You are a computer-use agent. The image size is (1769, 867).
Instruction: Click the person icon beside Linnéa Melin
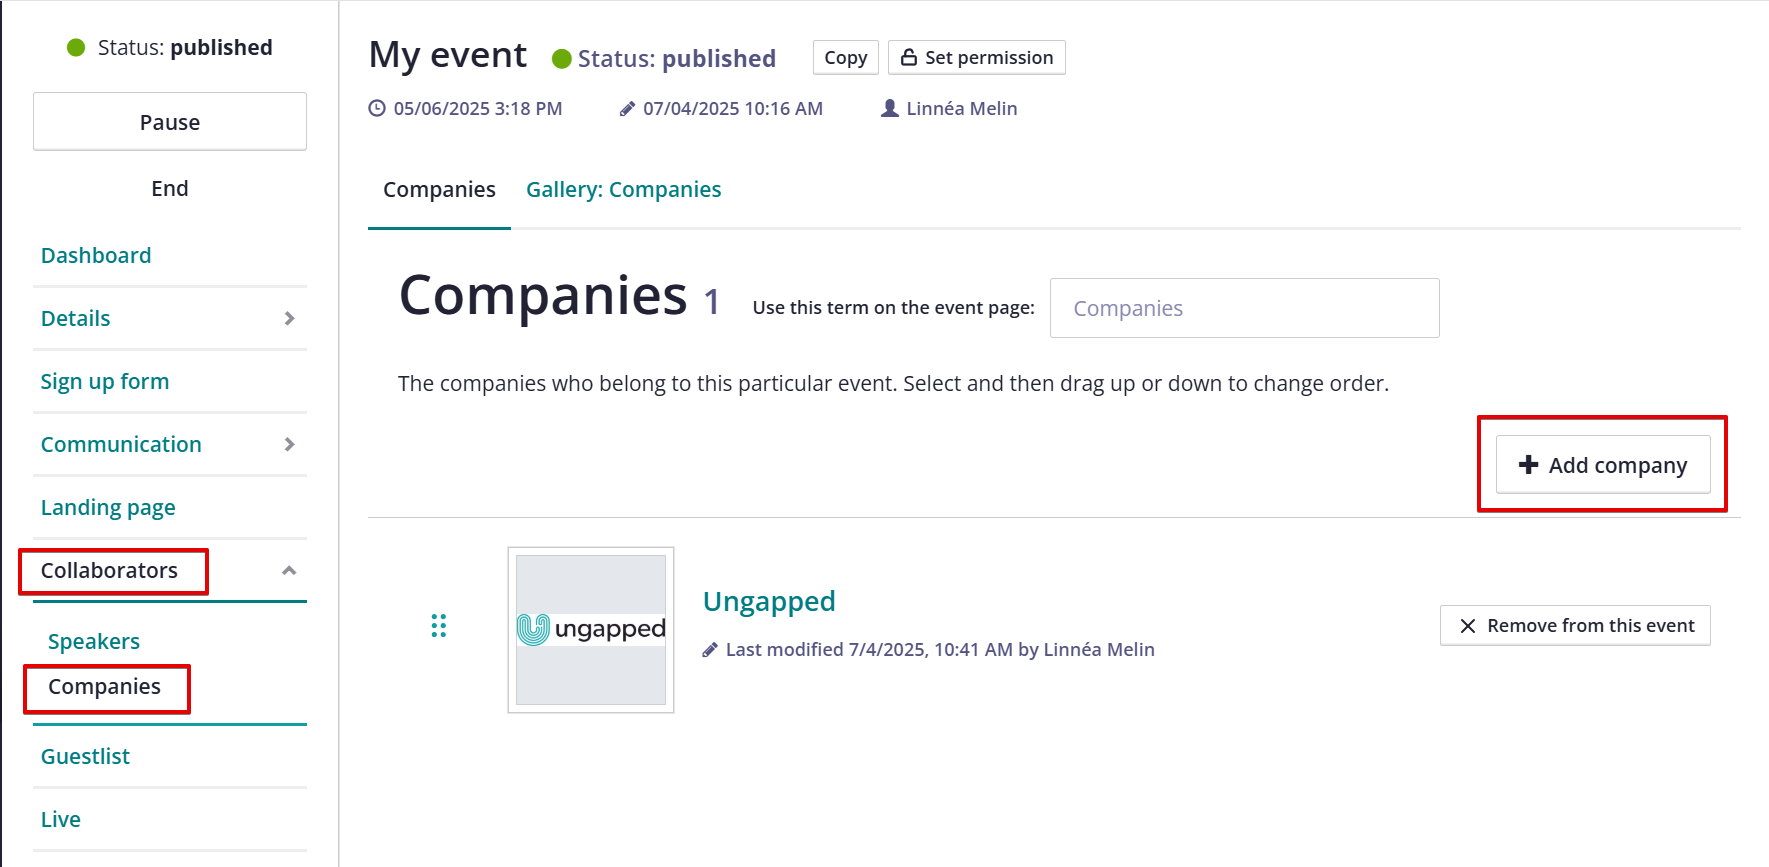pos(890,108)
